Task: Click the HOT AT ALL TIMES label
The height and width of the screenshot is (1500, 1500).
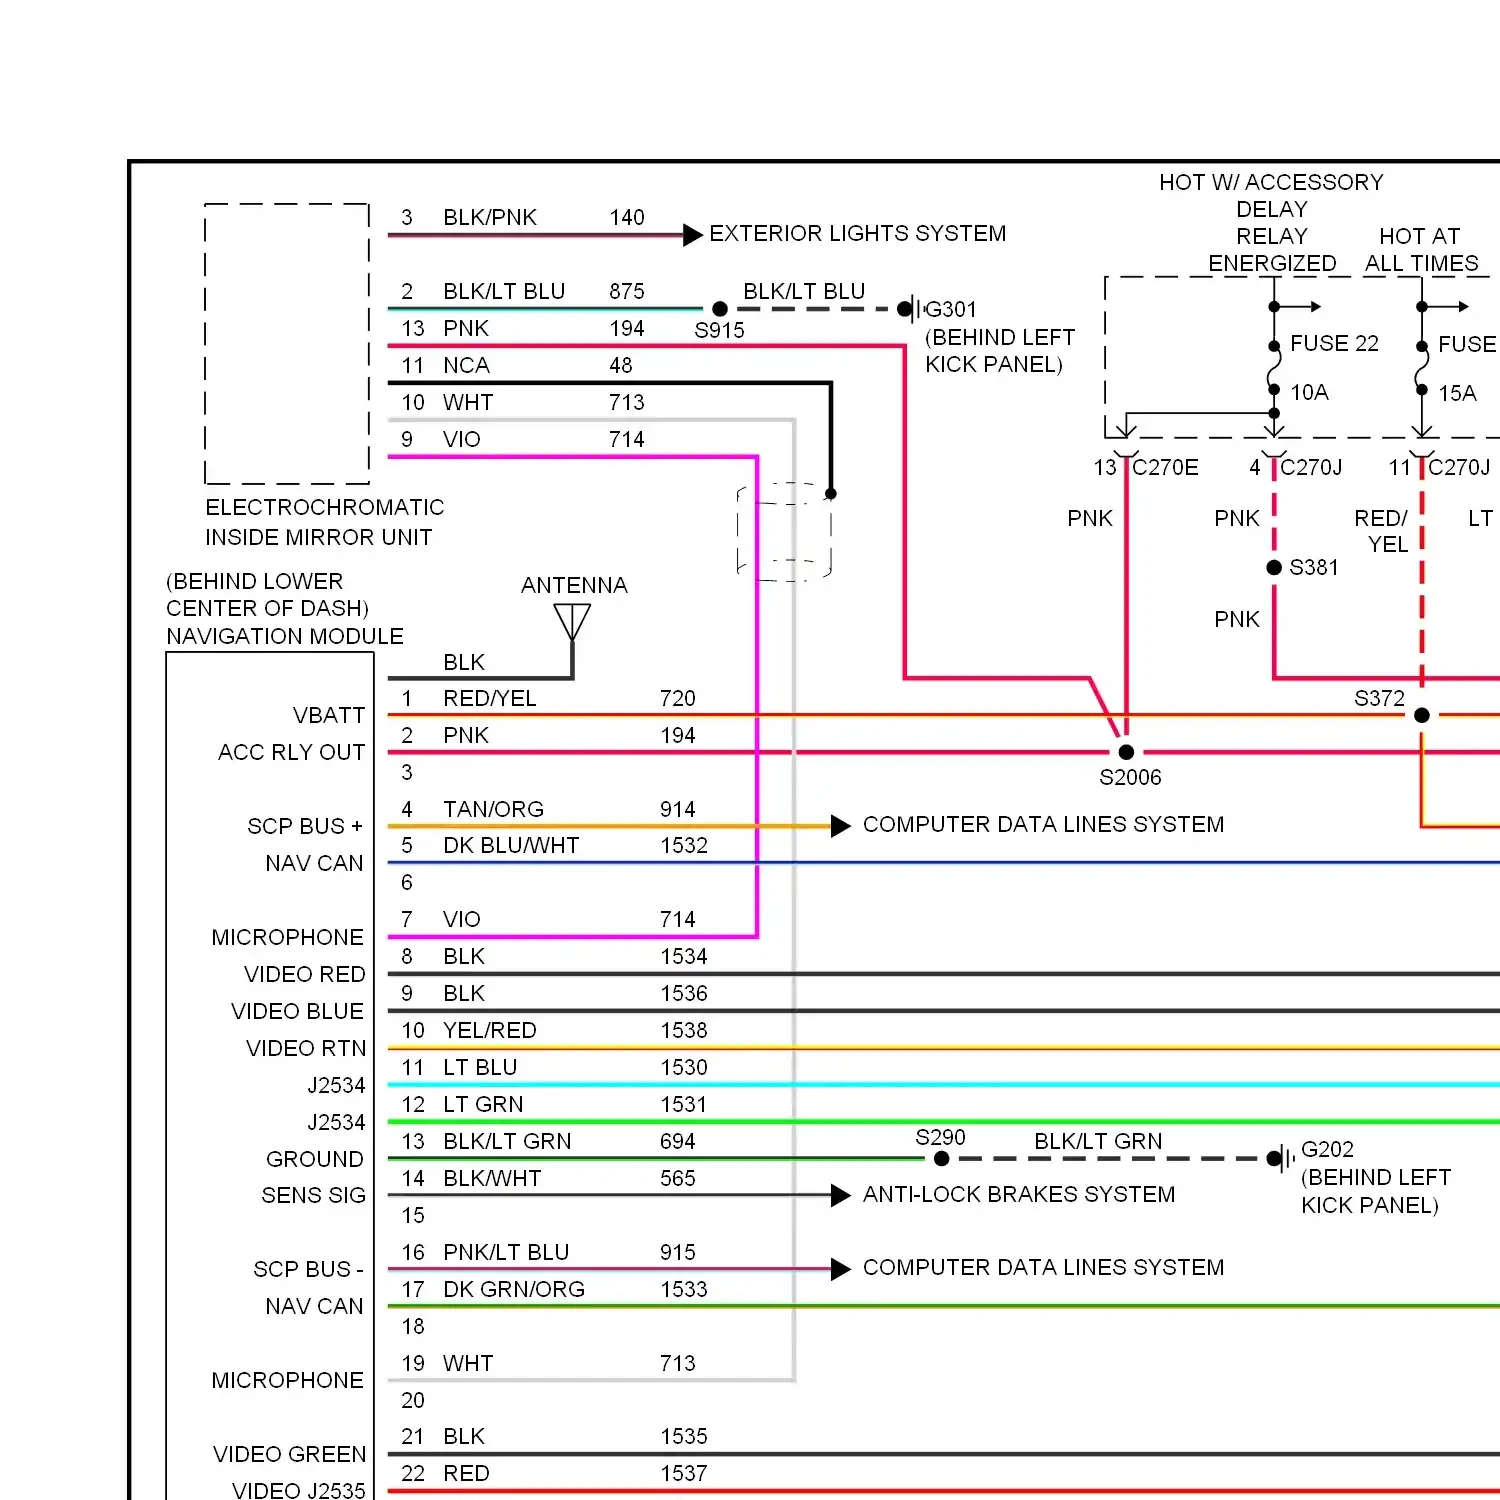Action: tap(1421, 250)
